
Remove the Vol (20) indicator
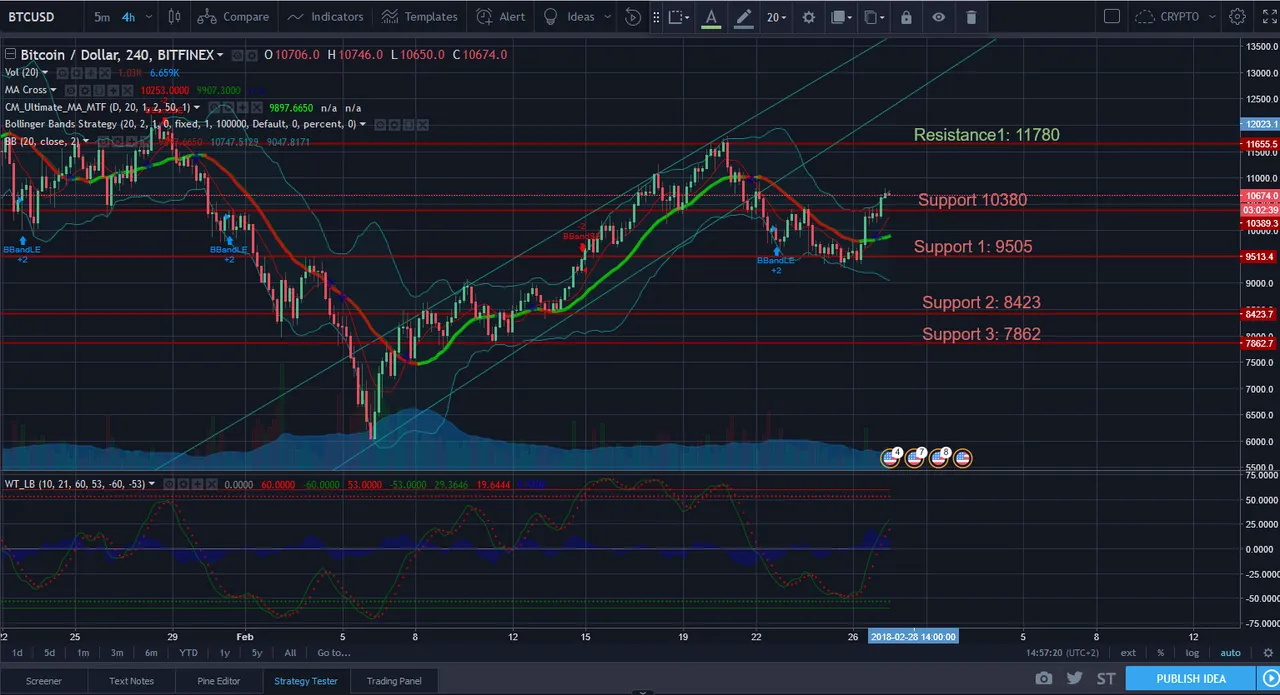[105, 73]
